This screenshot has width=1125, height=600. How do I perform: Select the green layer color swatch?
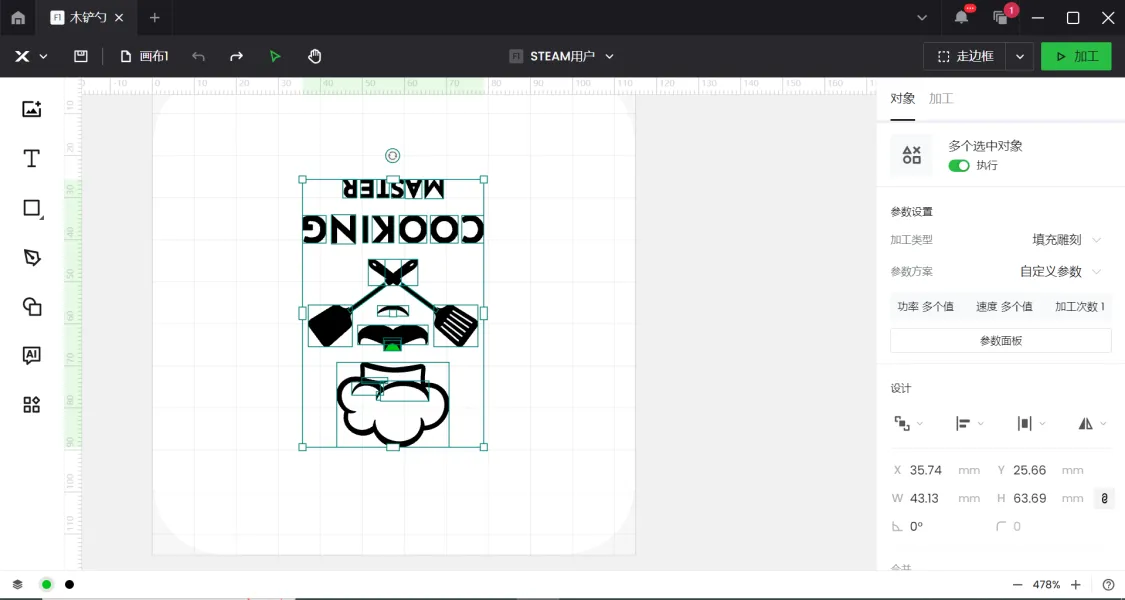click(x=47, y=584)
